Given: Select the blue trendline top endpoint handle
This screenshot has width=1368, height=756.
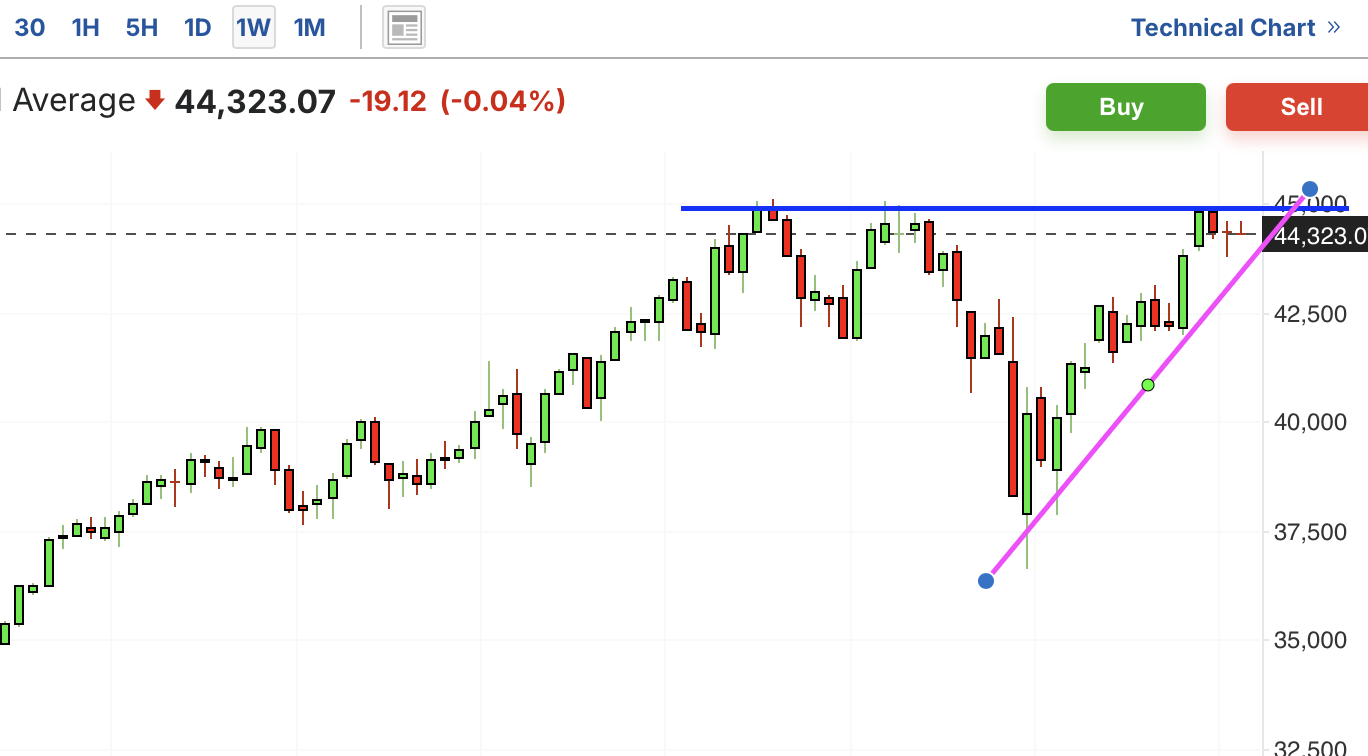Looking at the screenshot, I should 1310,189.
